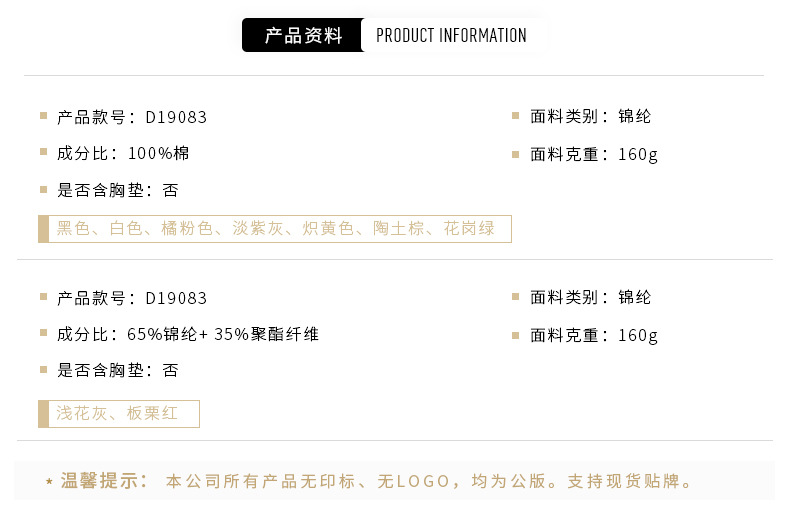Click square bullet beside 成分比 100%棉
The width and height of the screenshot is (790, 518).
43,153
